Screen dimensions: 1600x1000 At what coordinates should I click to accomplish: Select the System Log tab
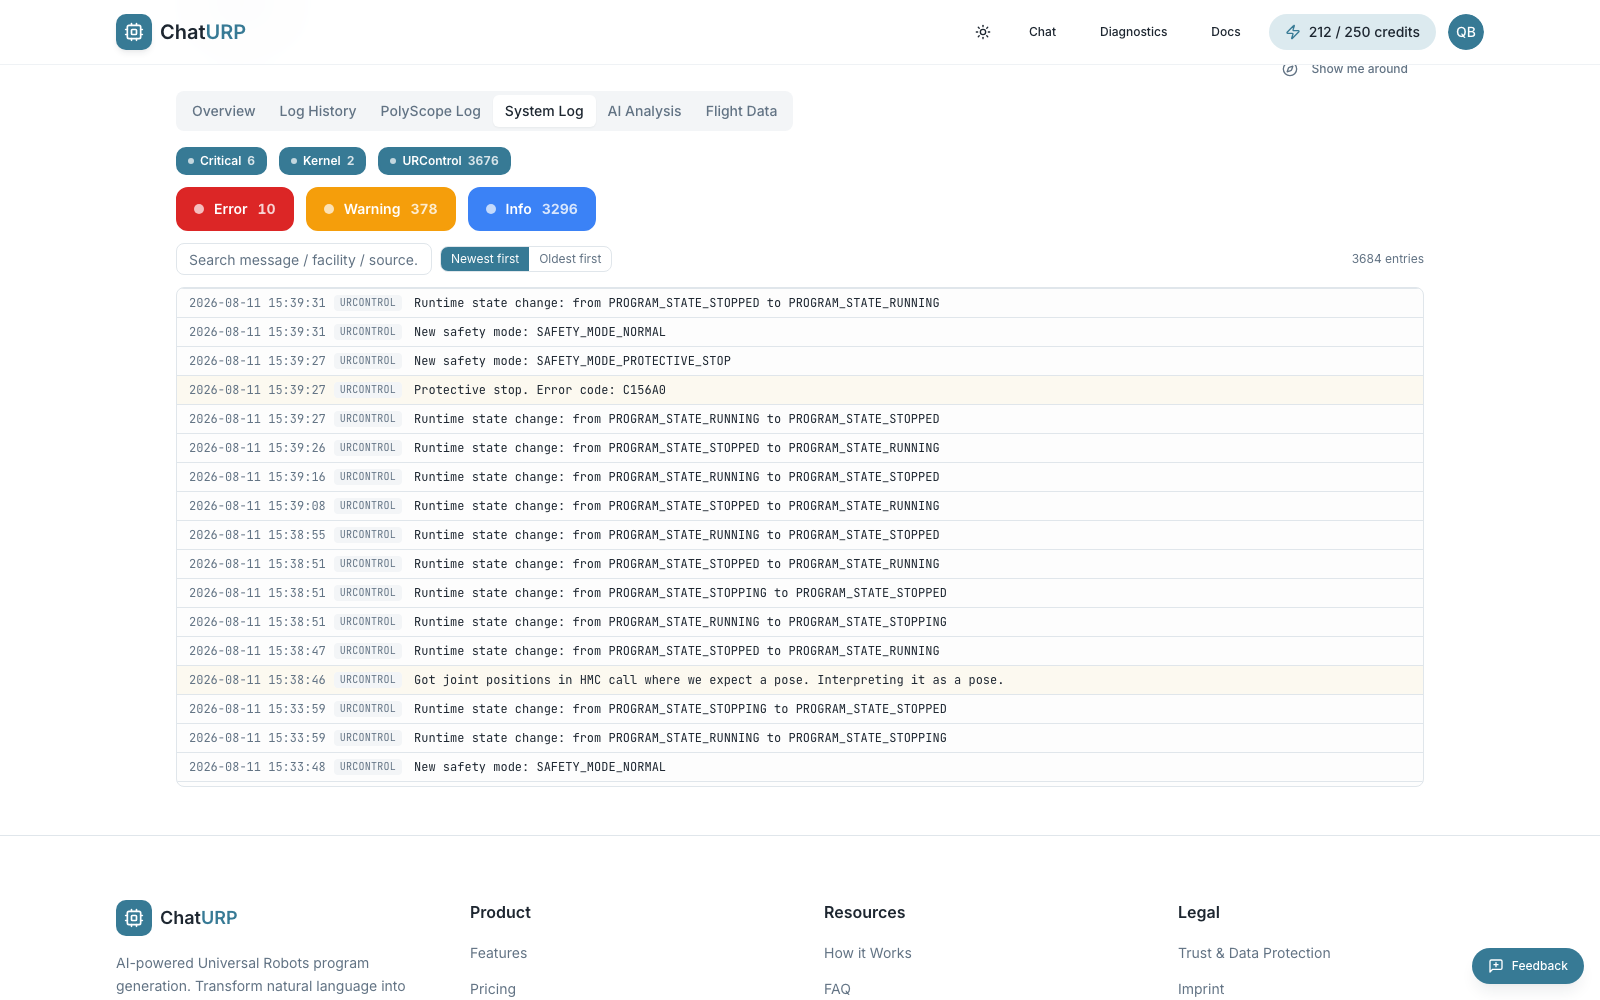click(544, 111)
